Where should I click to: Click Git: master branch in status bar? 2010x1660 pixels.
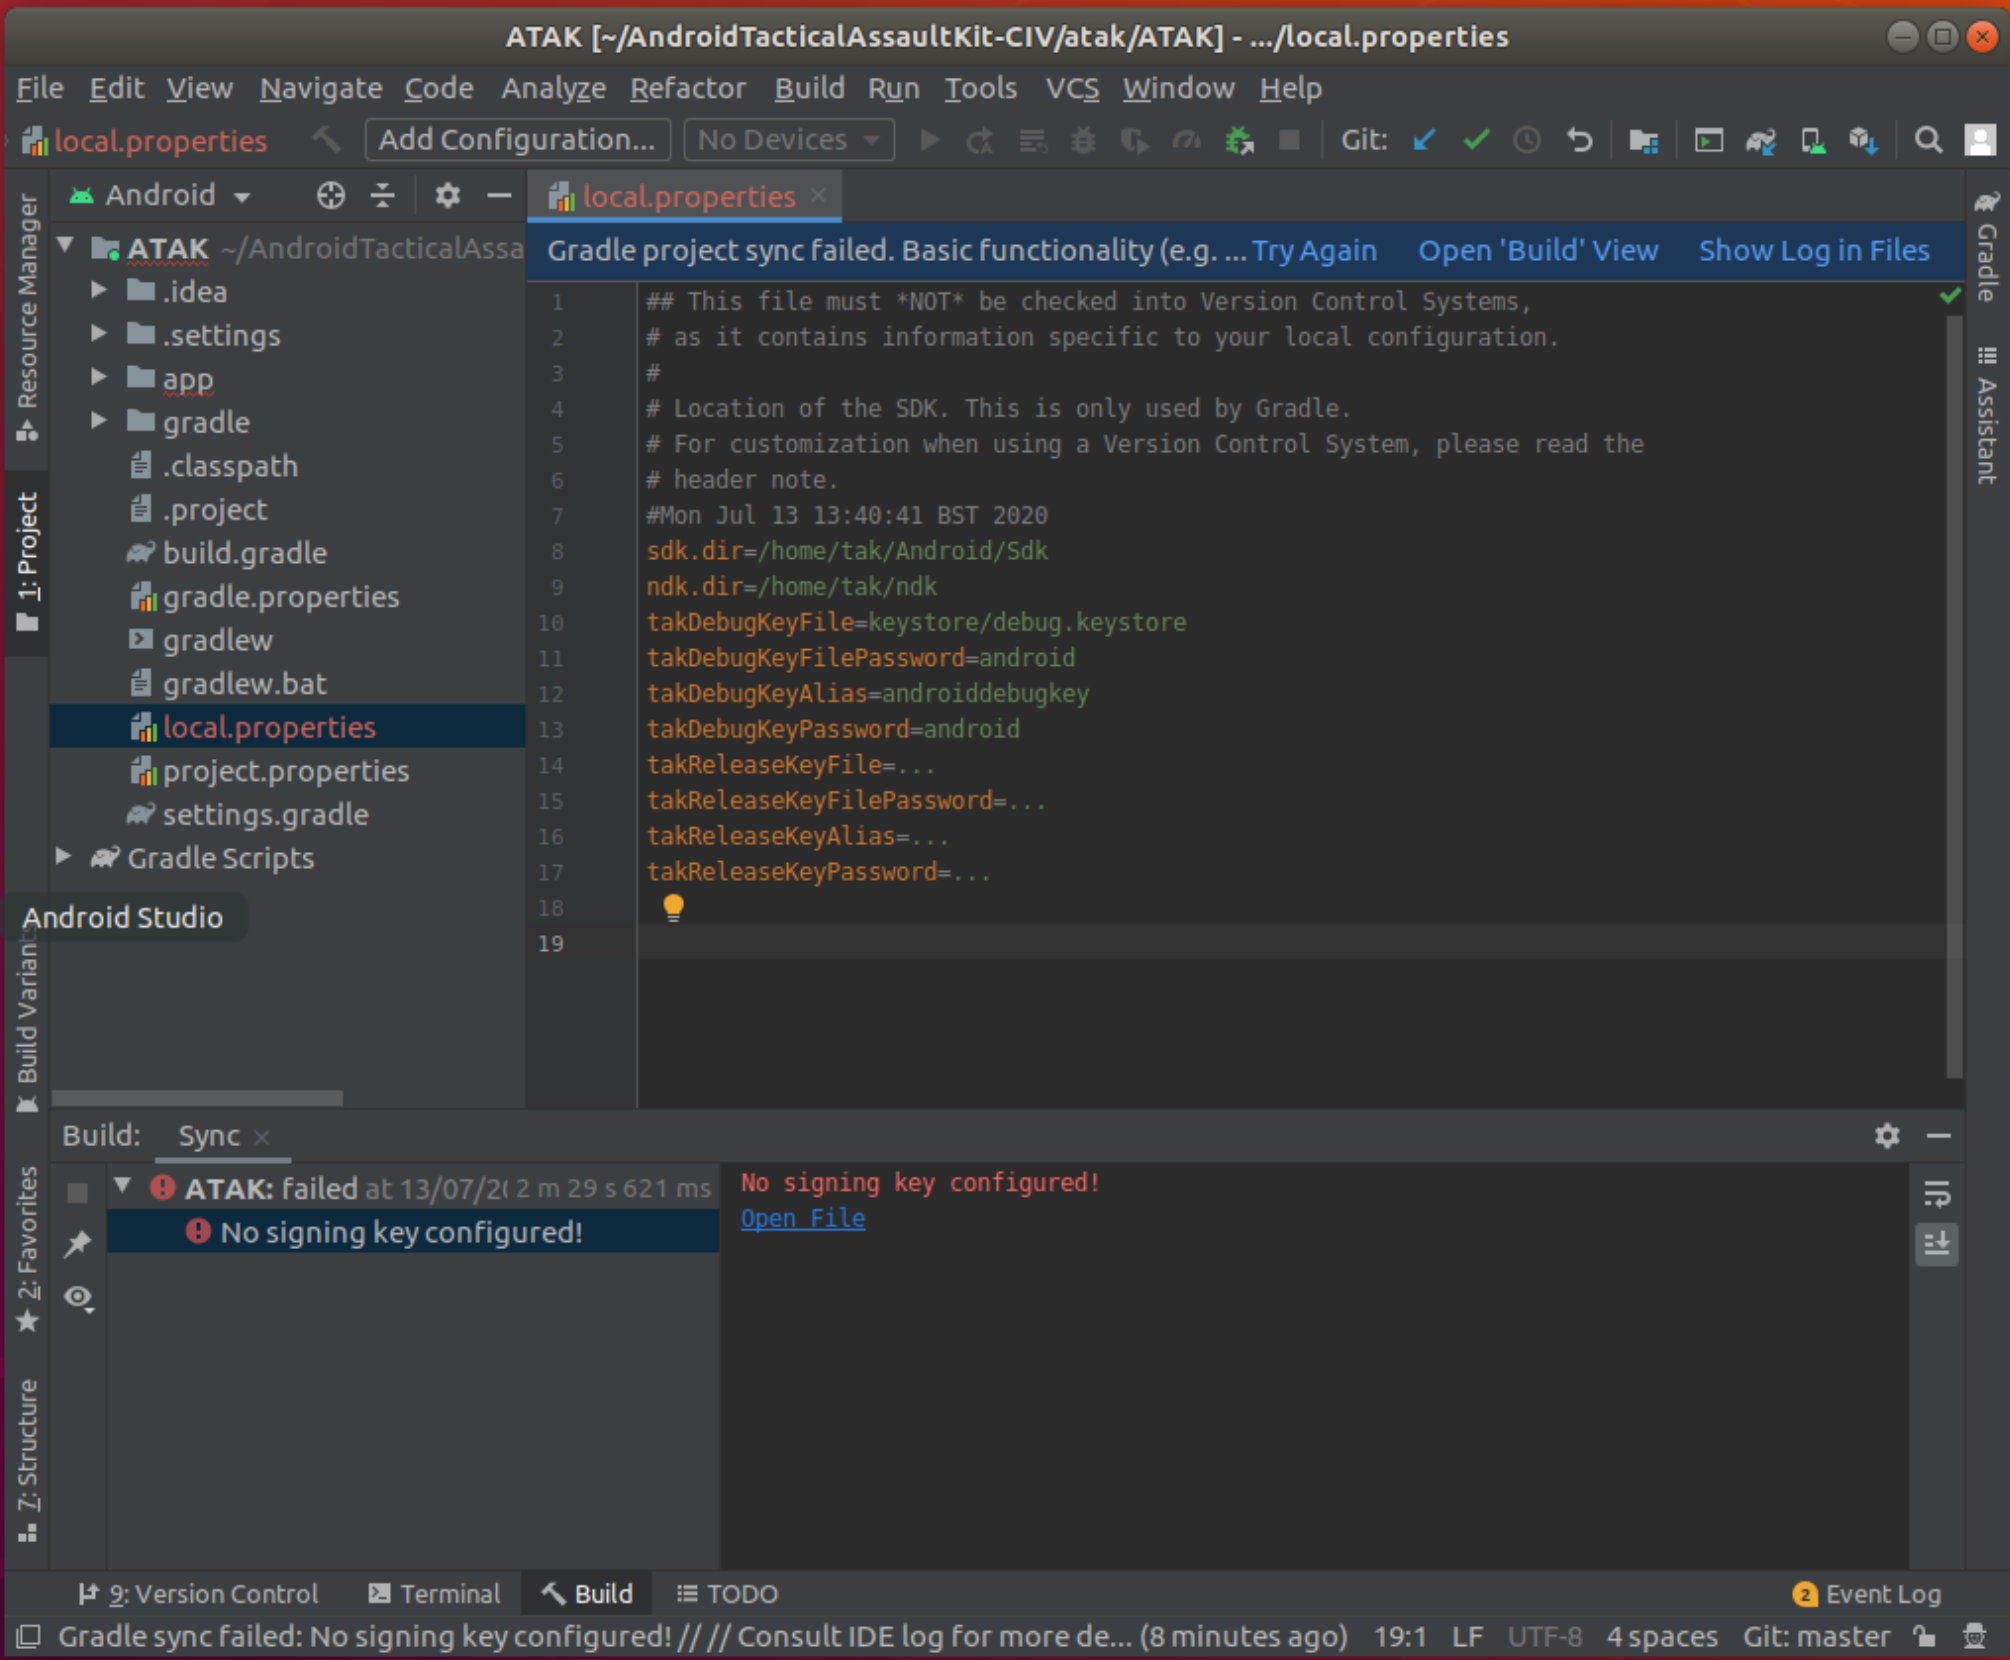[x=1816, y=1636]
